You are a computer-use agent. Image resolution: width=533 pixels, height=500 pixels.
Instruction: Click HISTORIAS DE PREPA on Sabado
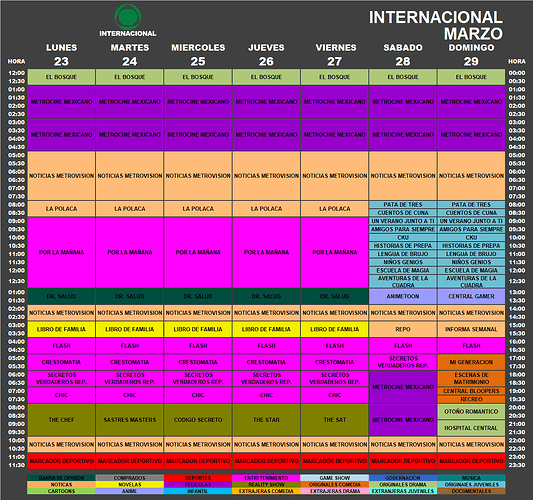click(x=403, y=246)
